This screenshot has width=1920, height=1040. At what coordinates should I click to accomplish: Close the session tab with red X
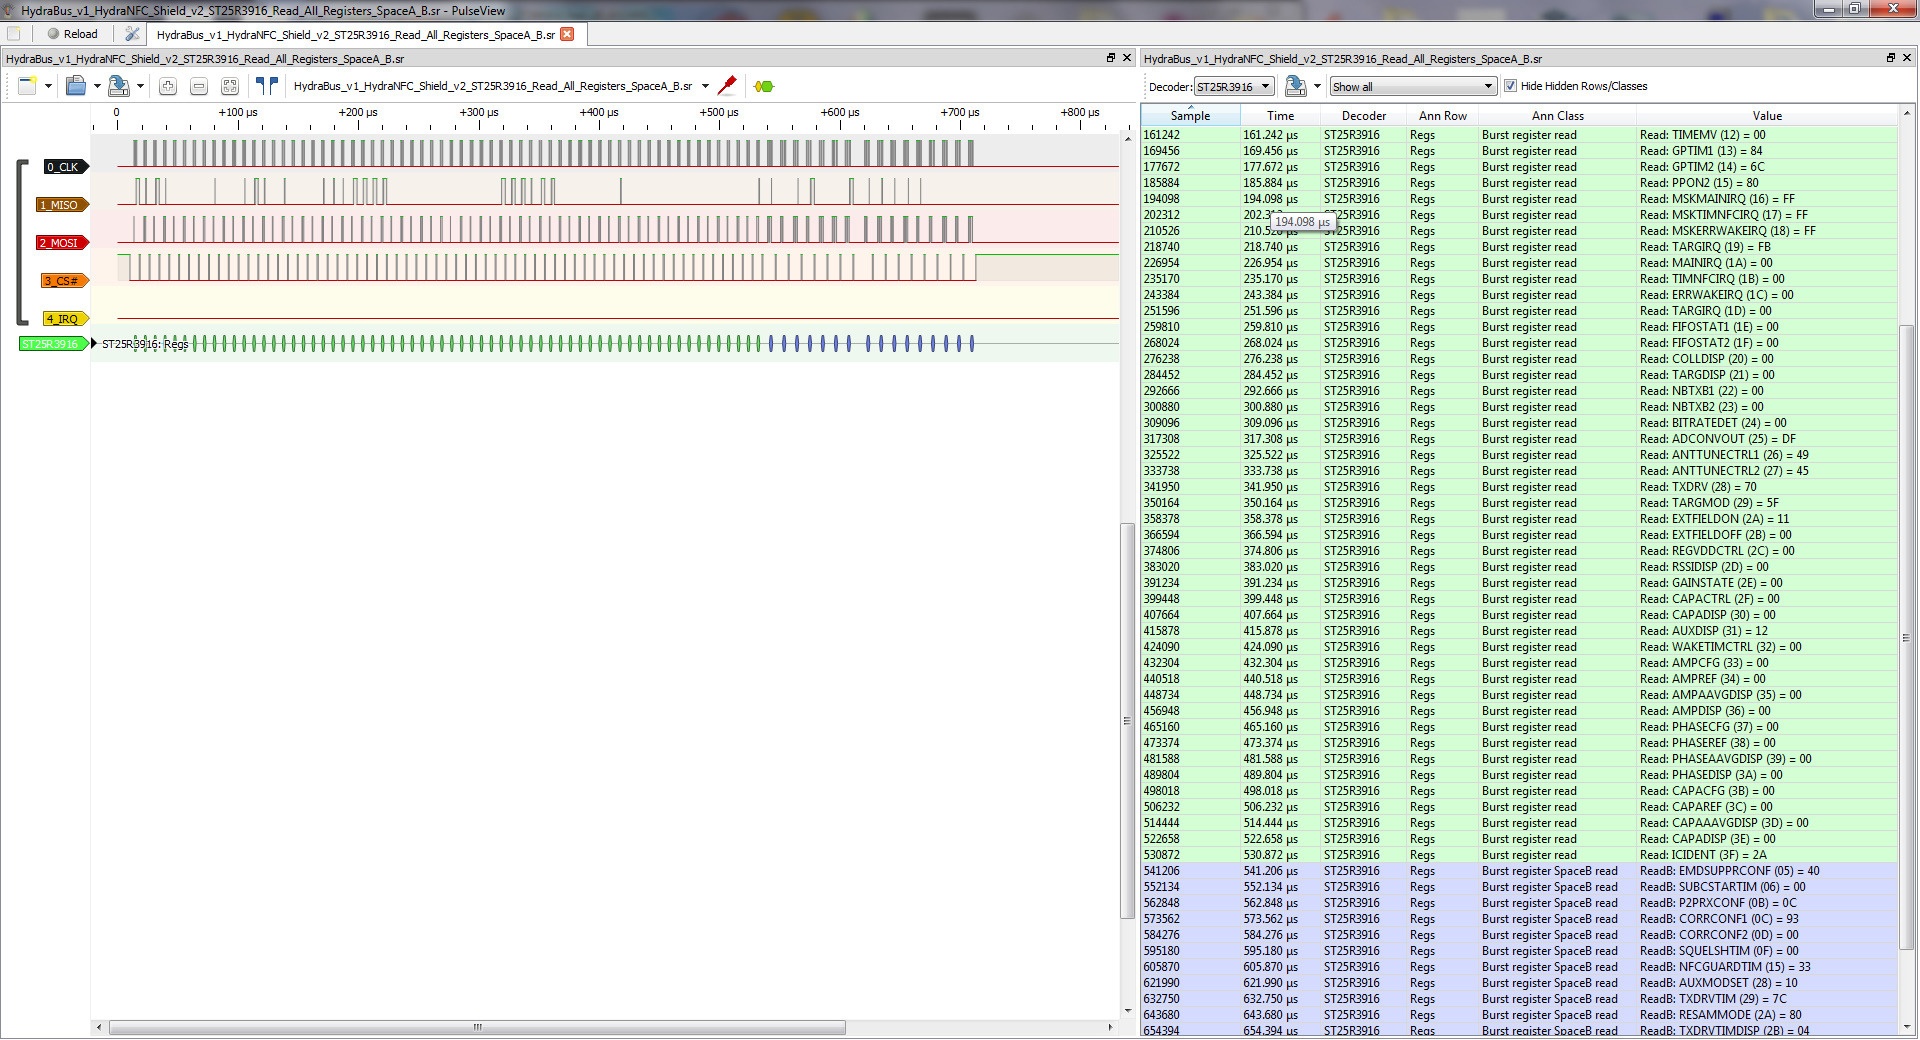tap(567, 34)
